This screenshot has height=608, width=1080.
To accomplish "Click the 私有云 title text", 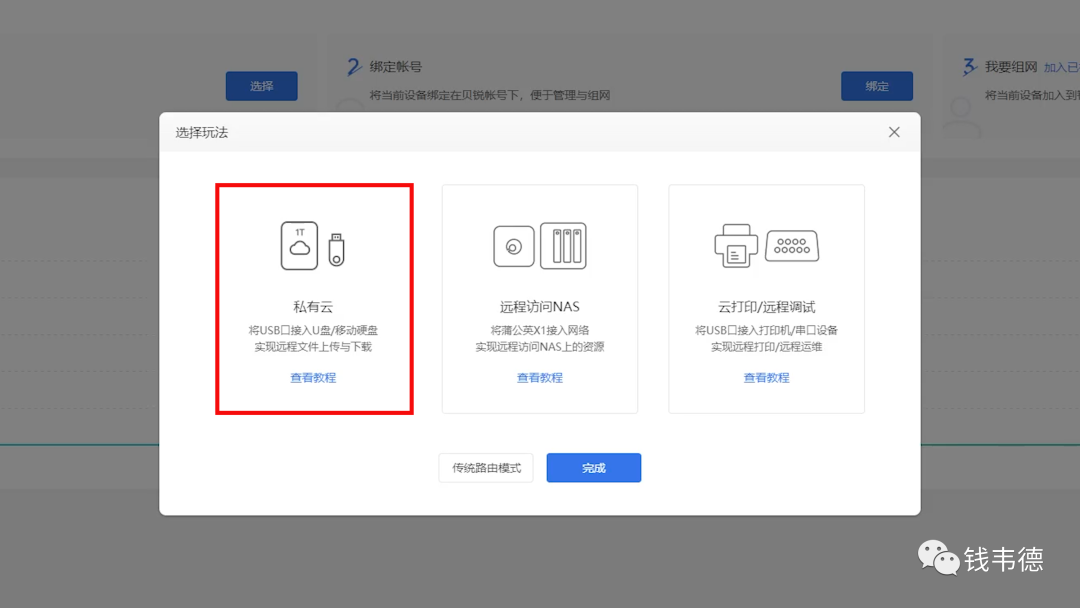I will [313, 307].
